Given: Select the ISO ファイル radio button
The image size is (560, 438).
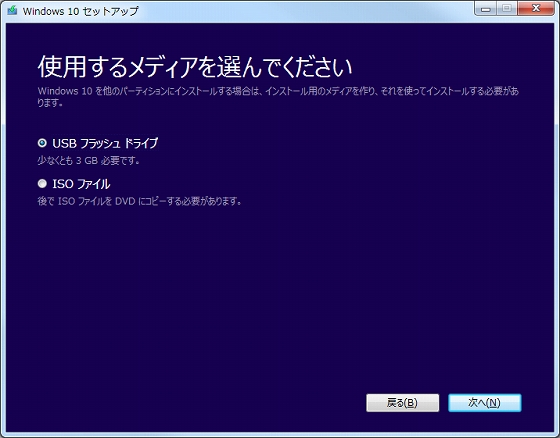Looking at the screenshot, I should (42, 184).
